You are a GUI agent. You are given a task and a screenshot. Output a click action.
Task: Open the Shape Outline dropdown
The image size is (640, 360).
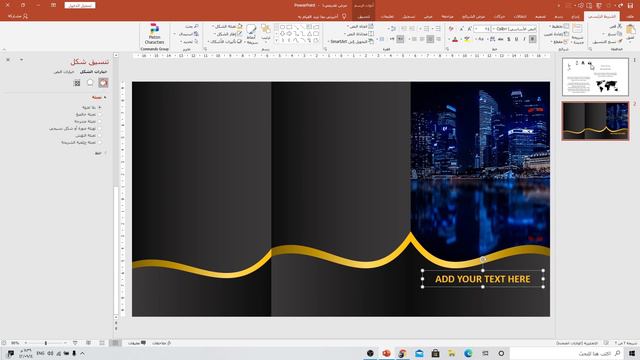coord(229,34)
